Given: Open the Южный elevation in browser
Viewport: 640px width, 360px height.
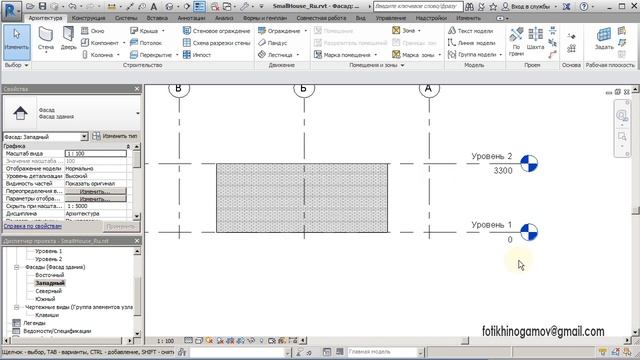Looking at the screenshot, I should [45, 299].
